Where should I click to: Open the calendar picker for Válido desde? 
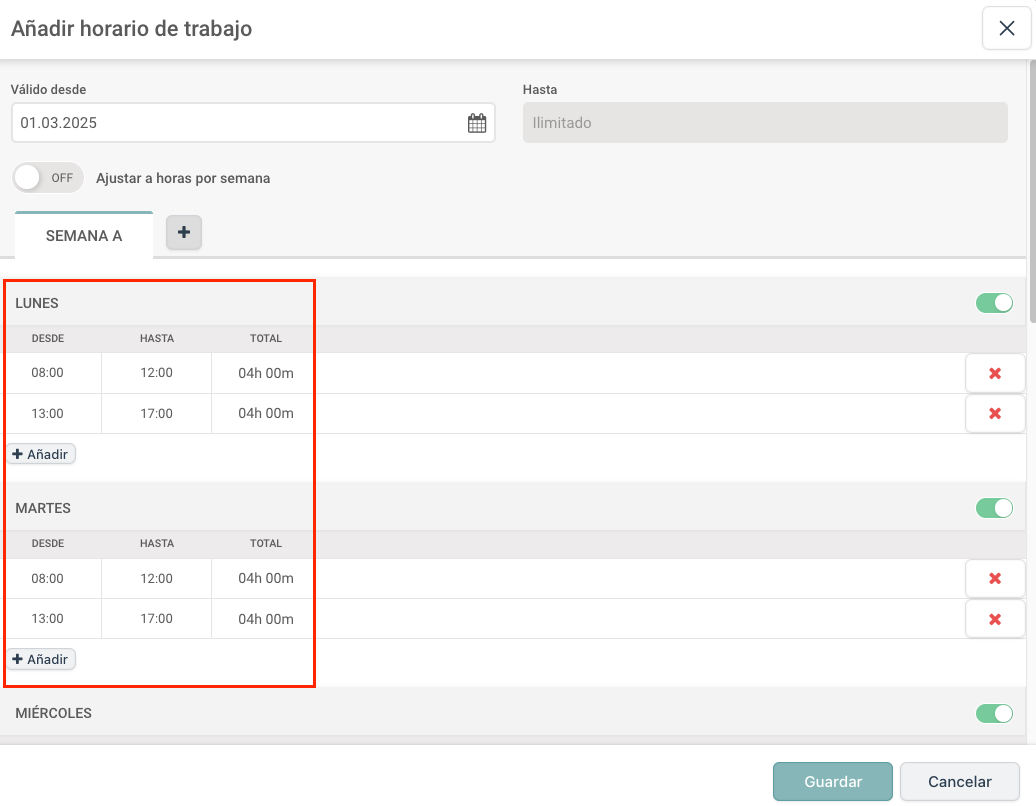[477, 123]
